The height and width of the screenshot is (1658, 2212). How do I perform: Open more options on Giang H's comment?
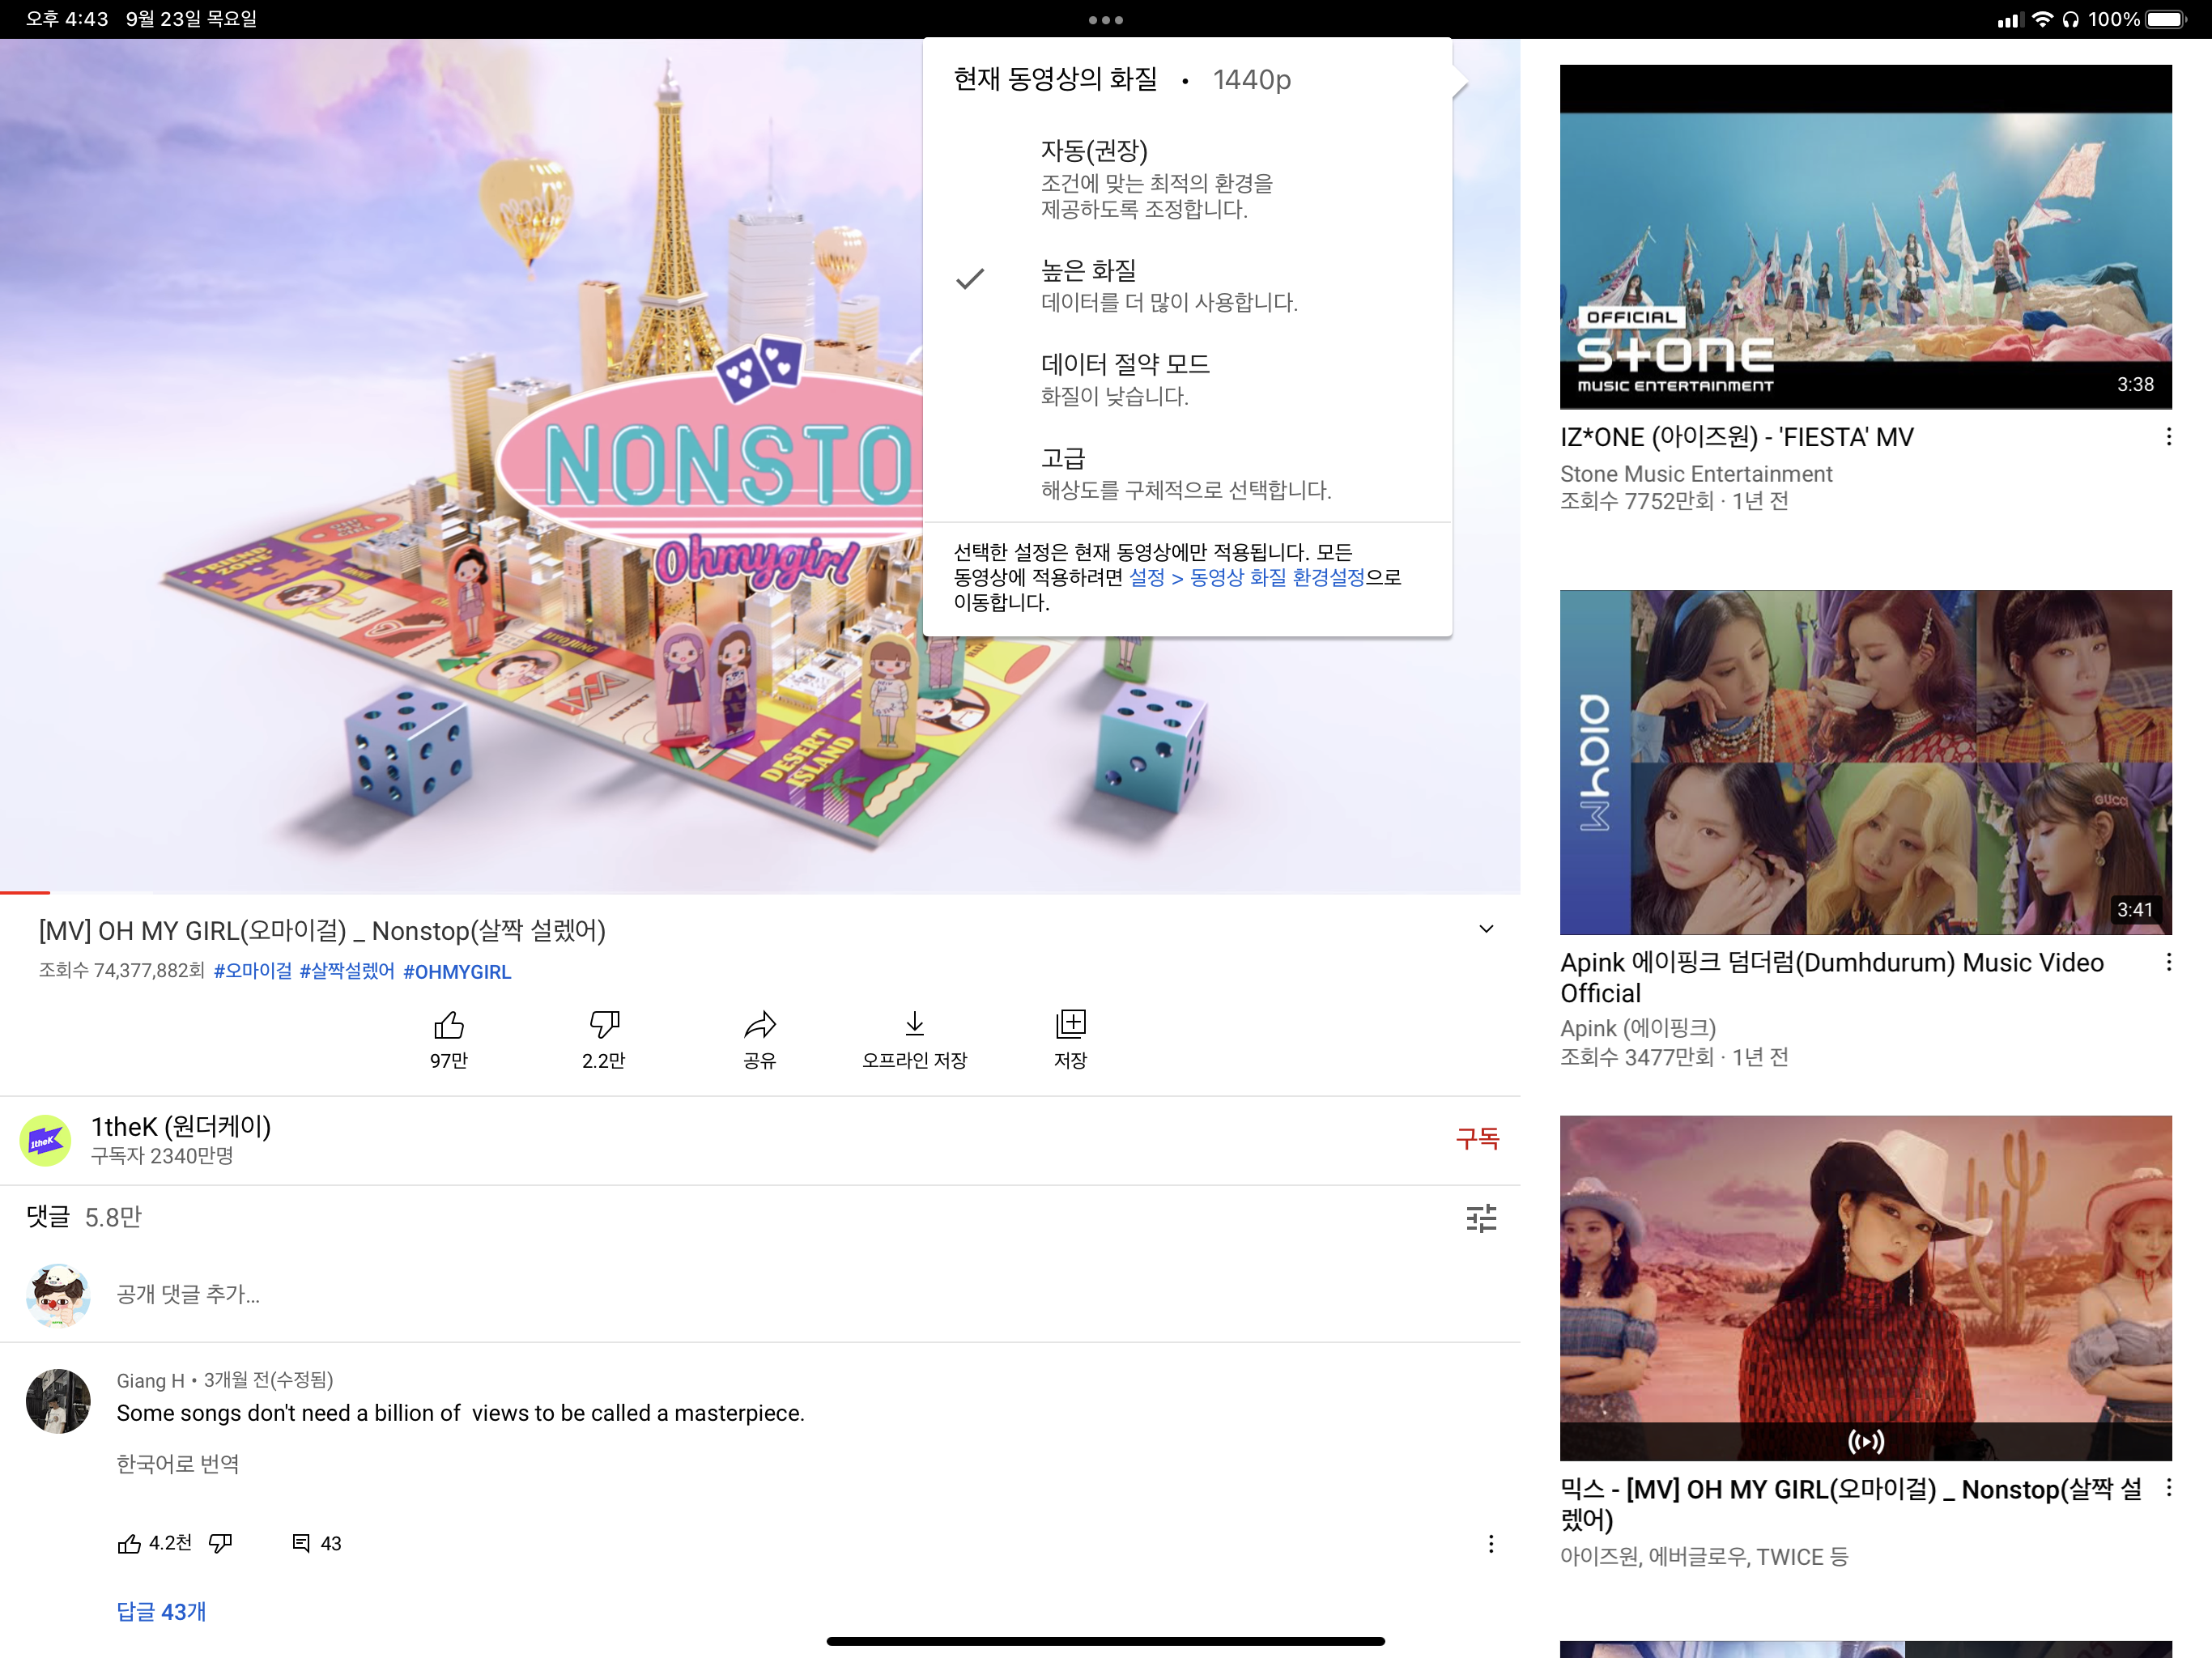(x=1490, y=1543)
